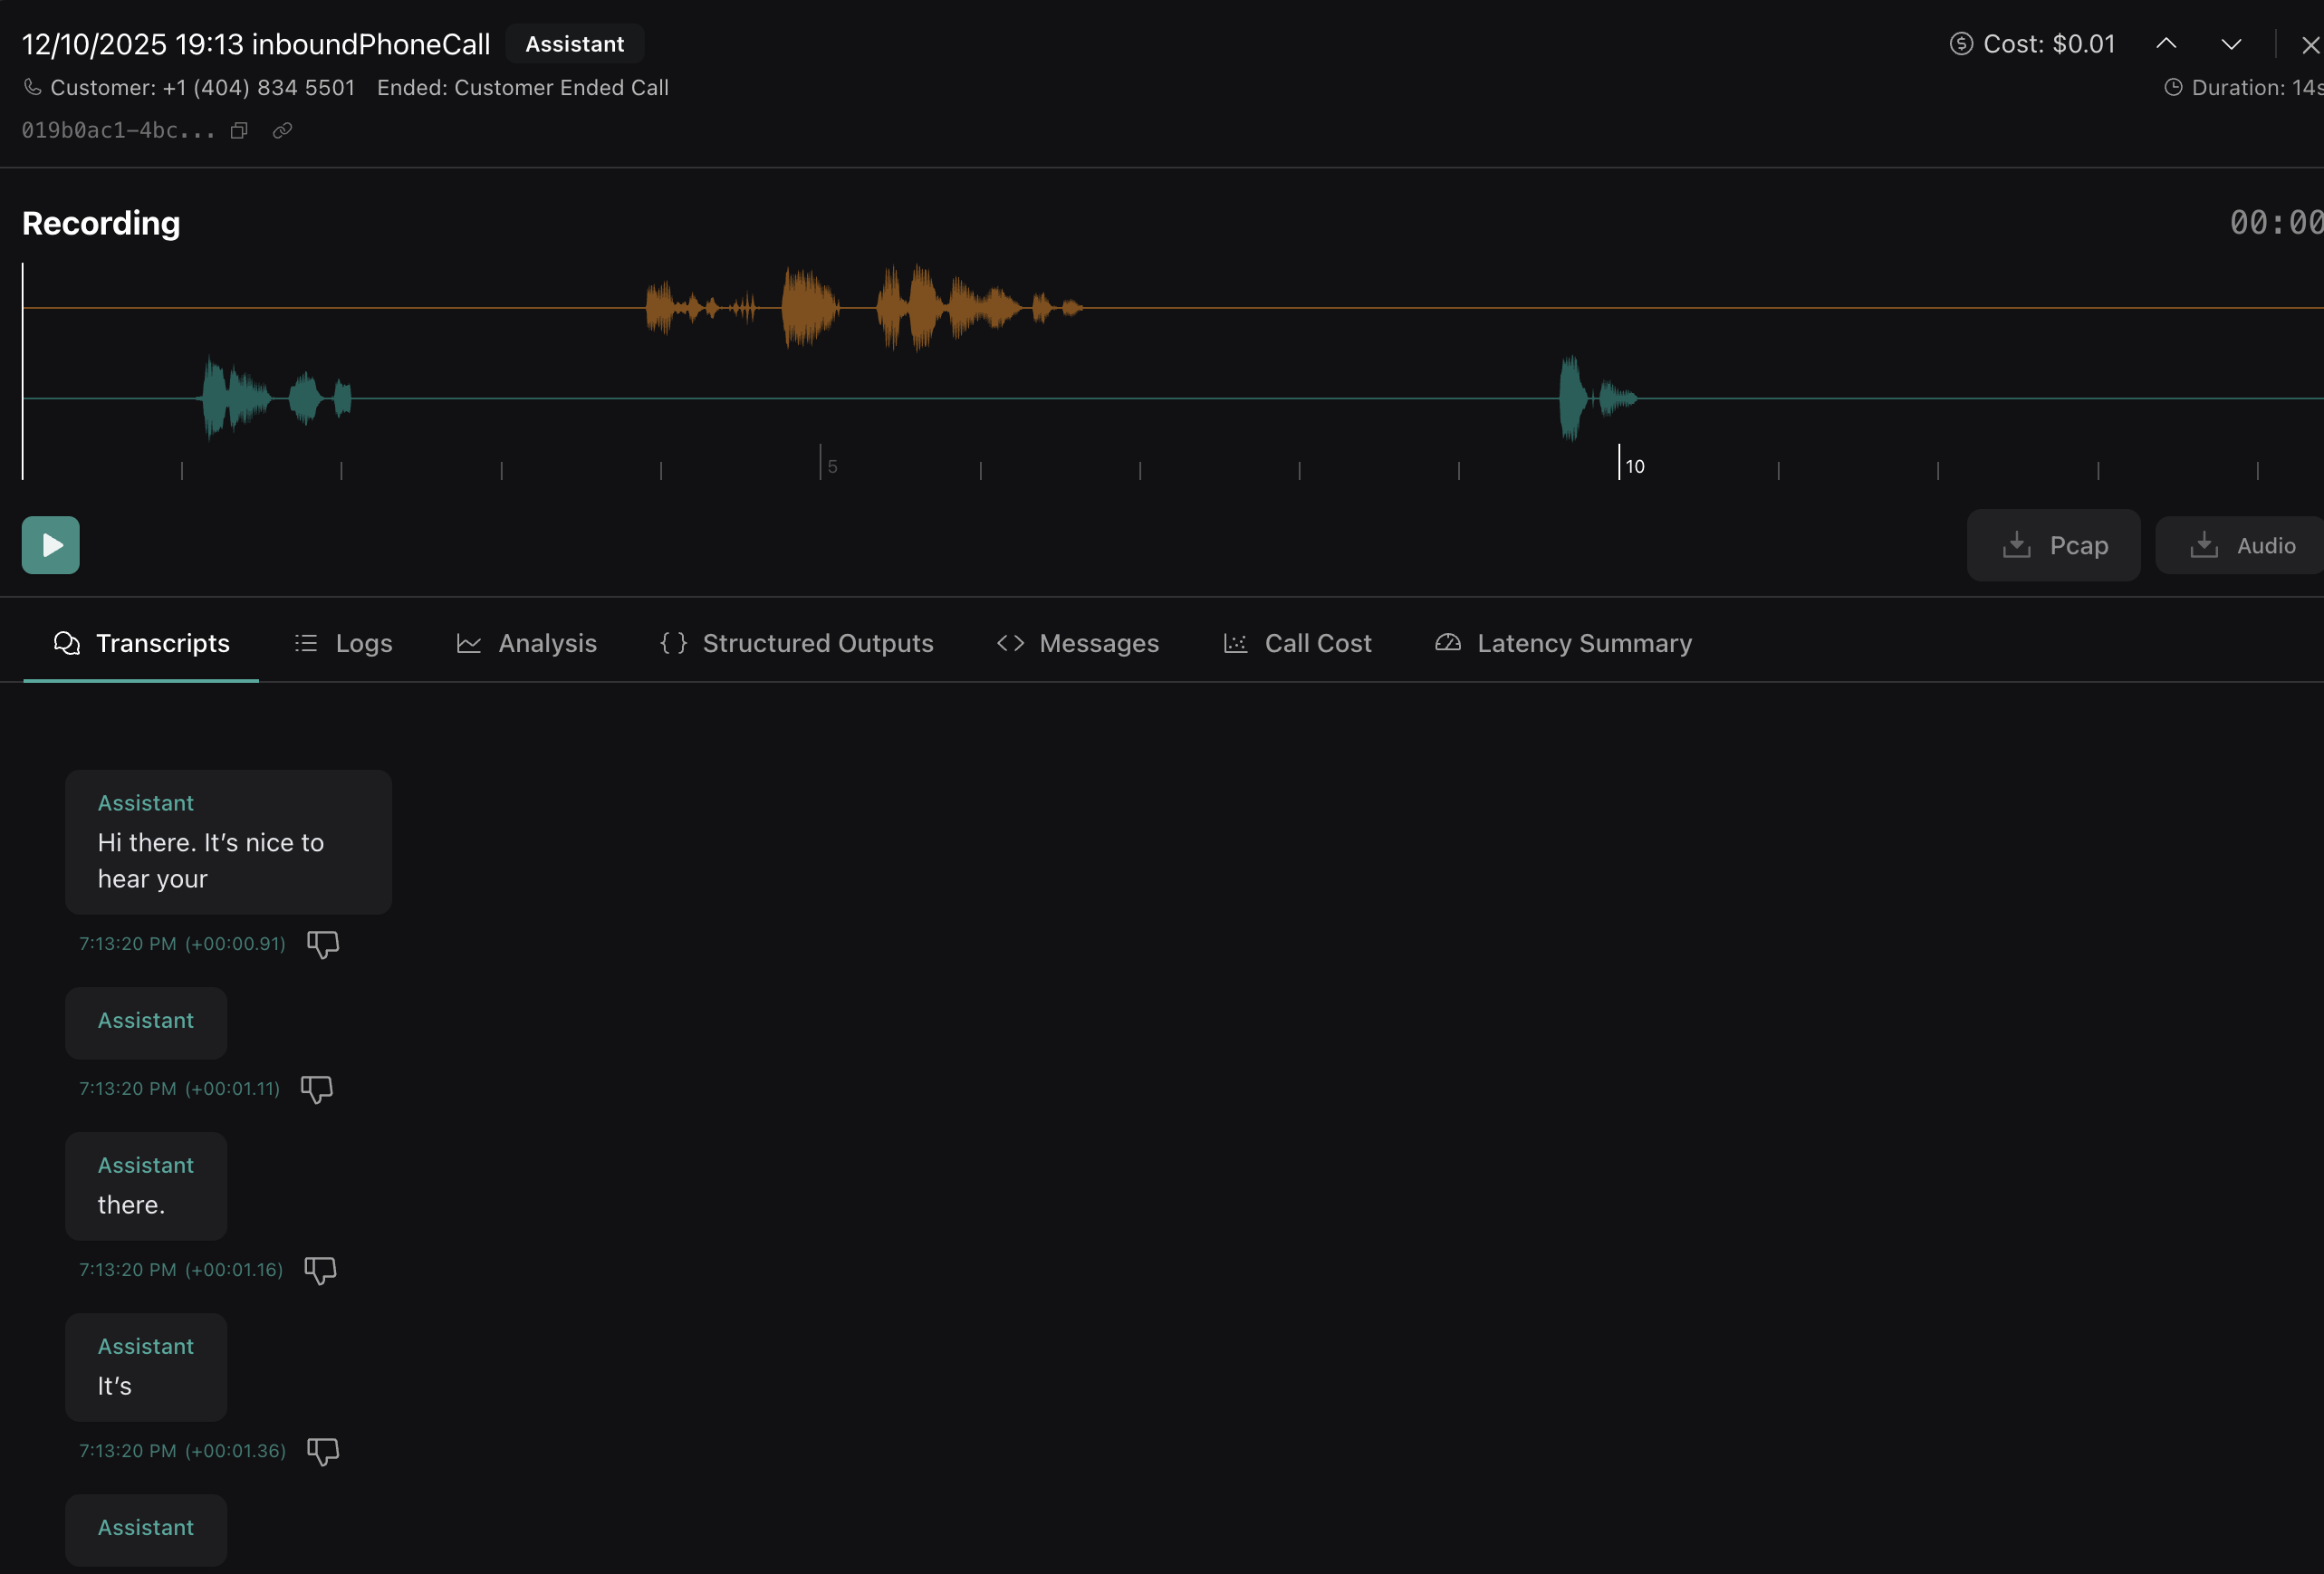The width and height of the screenshot is (2324, 1574).
Task: Click the Analysis chart icon
Action: coord(467,643)
